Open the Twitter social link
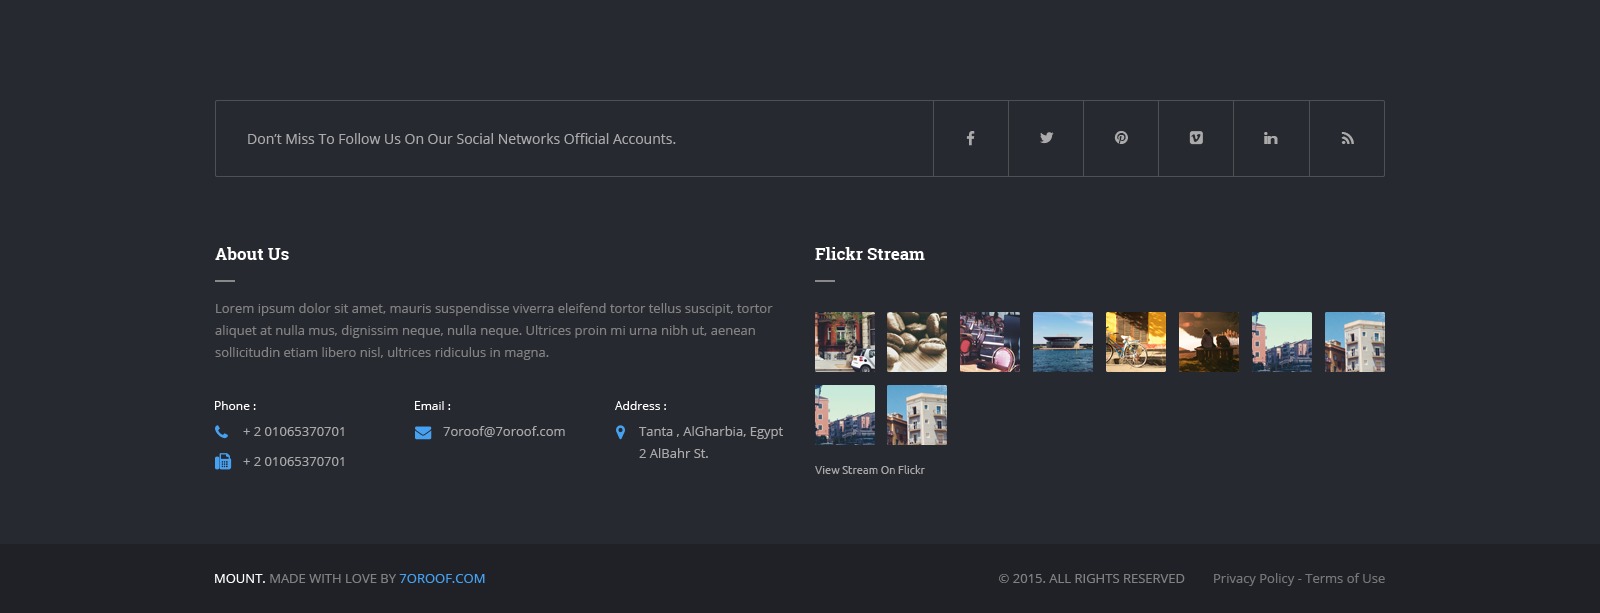The width and height of the screenshot is (1600, 613). (x=1046, y=138)
